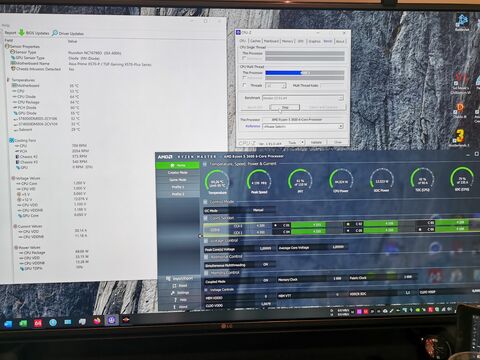Click Settings in Ryzen Master sidebar

[180, 293]
